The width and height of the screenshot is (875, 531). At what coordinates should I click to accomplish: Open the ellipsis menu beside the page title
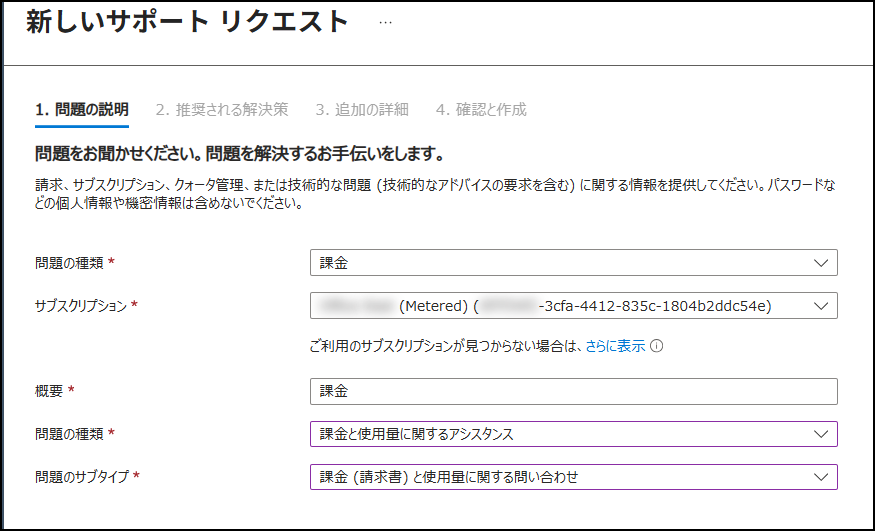tap(385, 23)
